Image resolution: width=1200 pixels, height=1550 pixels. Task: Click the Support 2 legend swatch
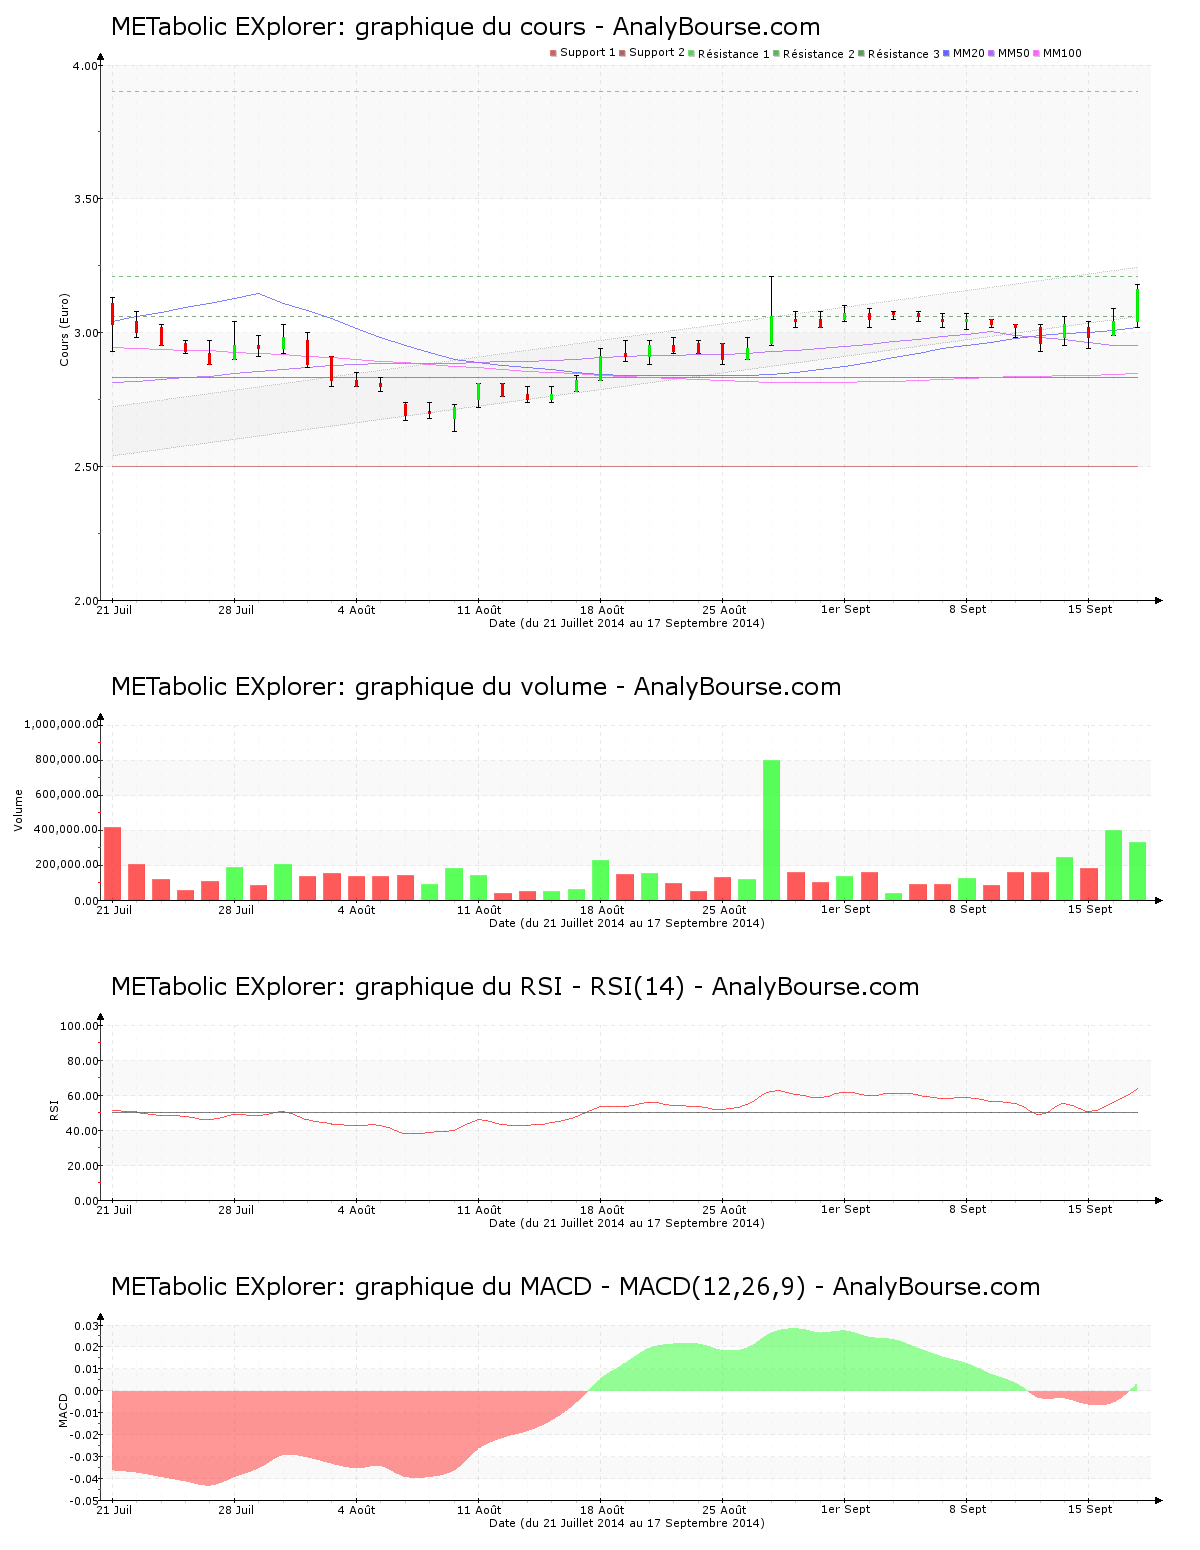pyautogui.click(x=622, y=53)
